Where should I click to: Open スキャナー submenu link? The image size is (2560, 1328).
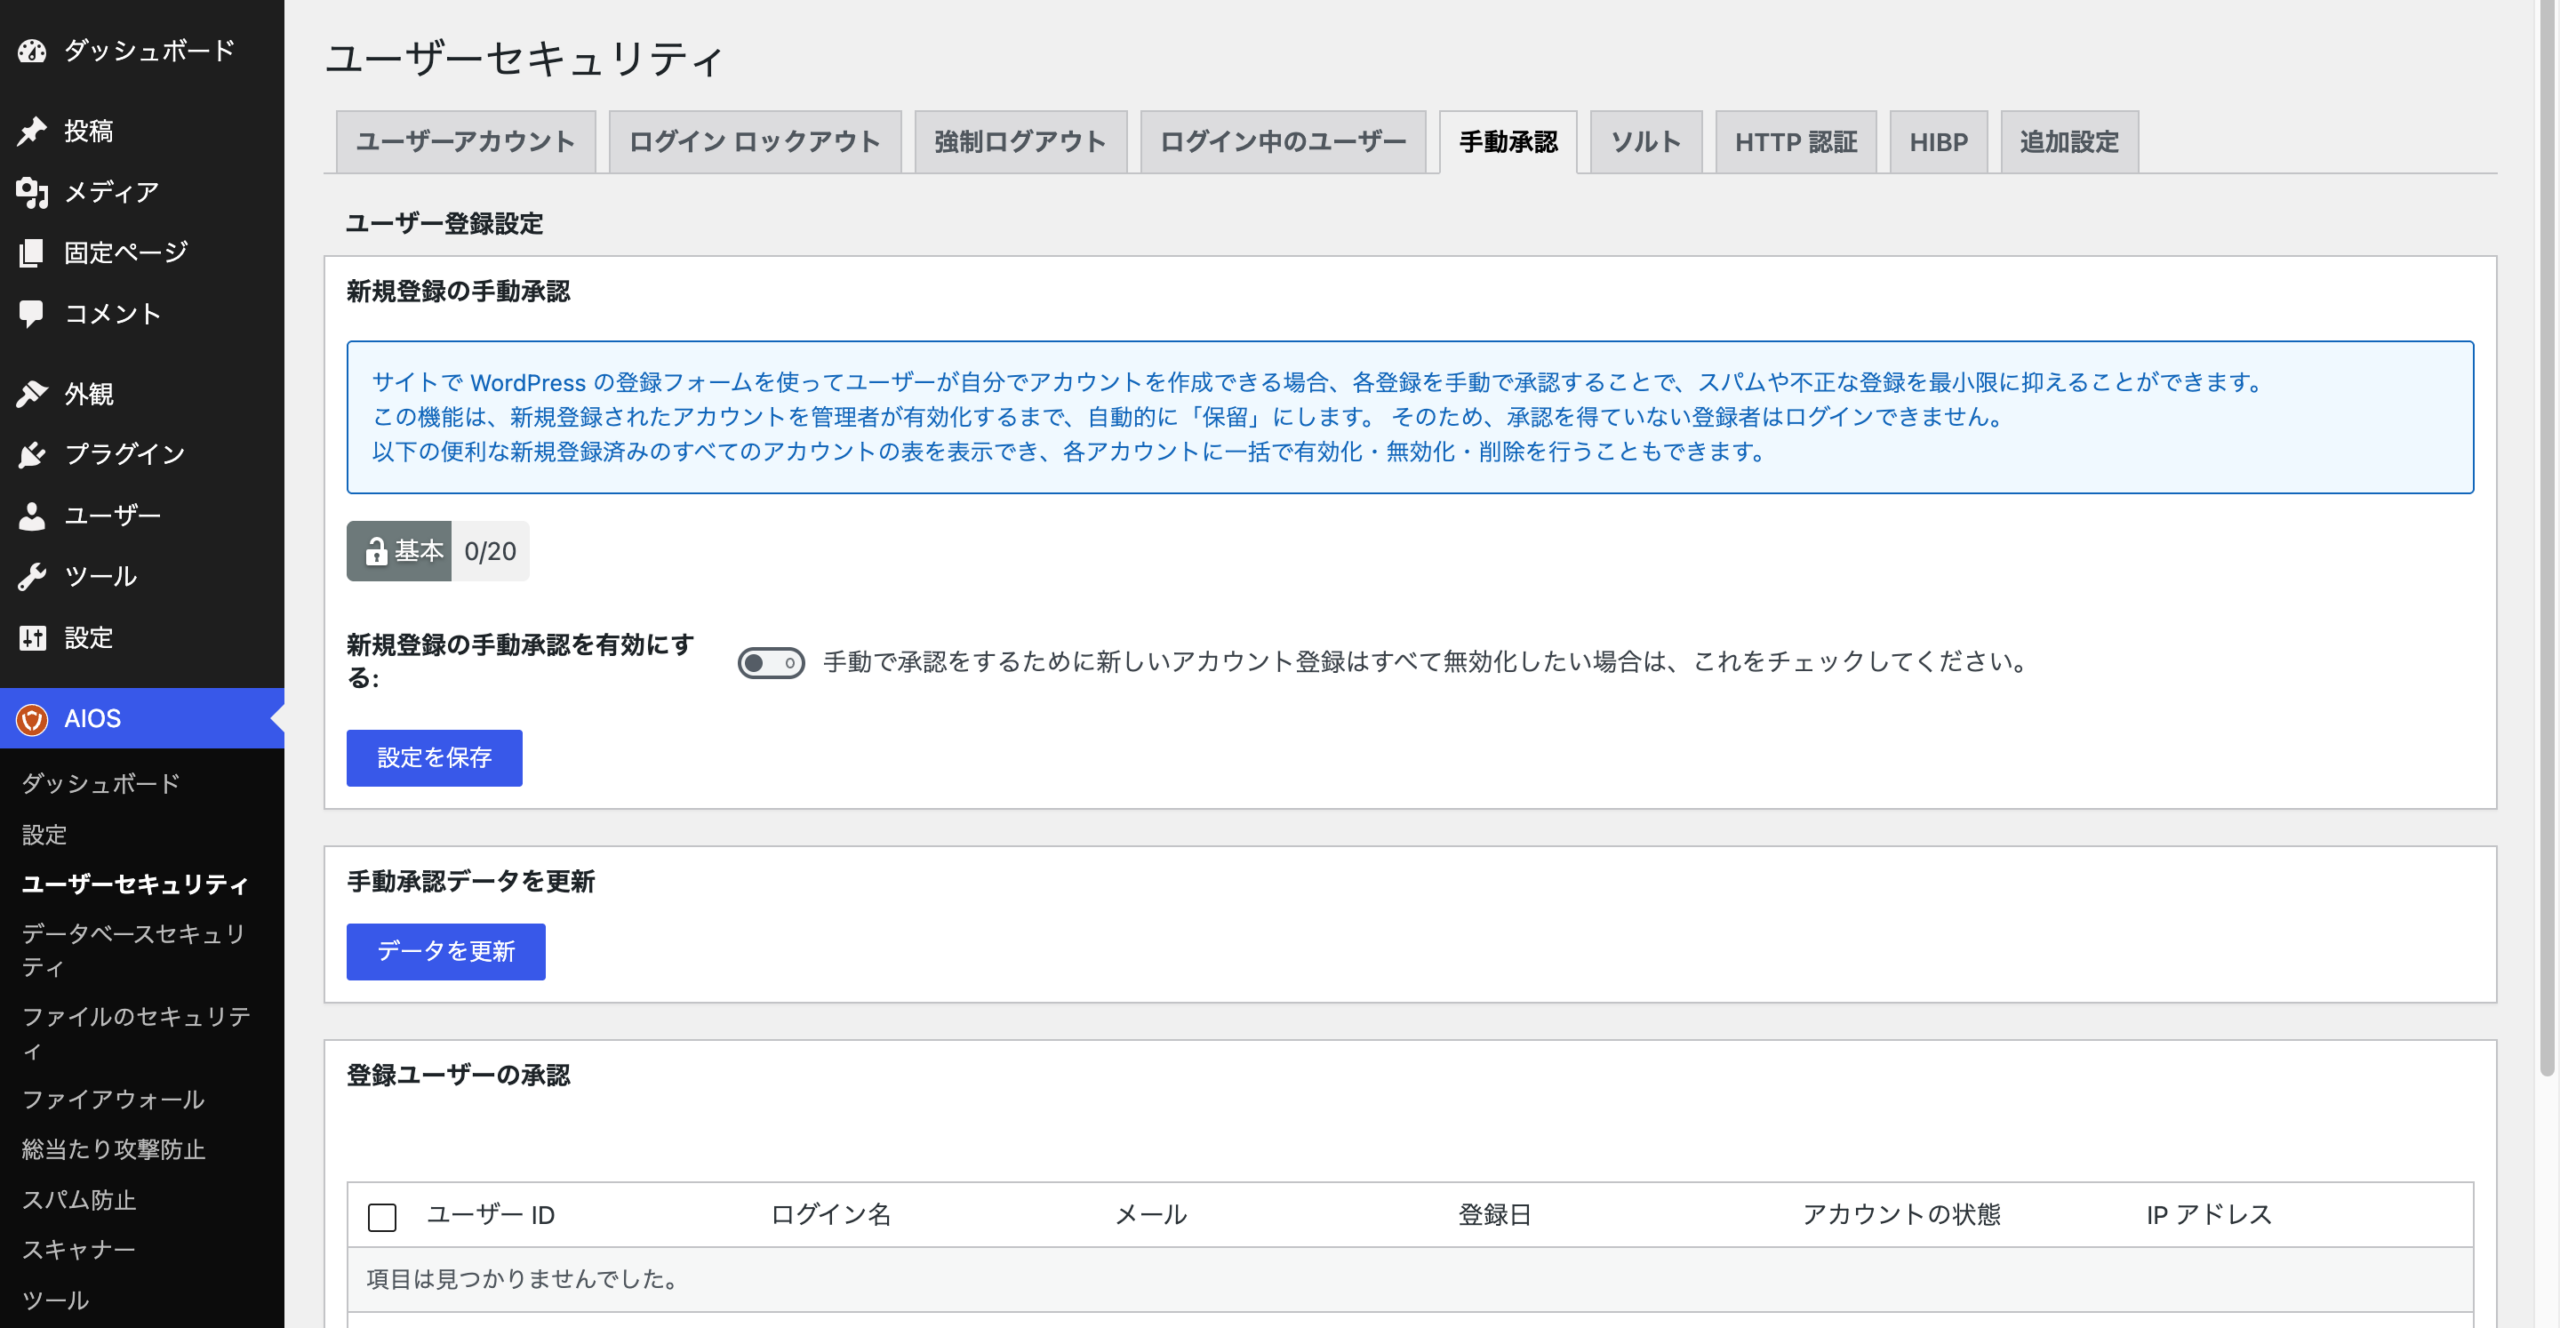(x=79, y=1250)
